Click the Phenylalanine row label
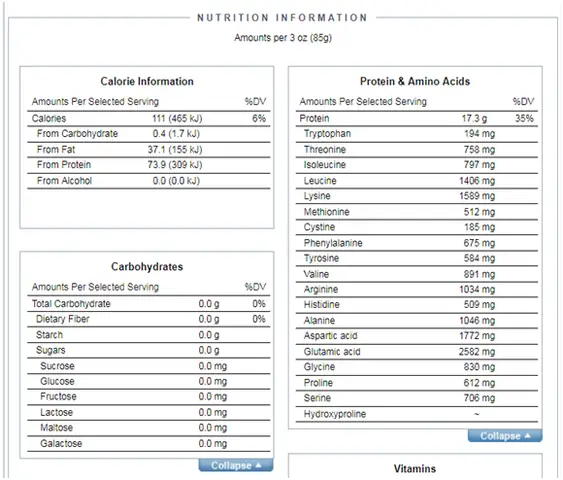 point(333,243)
